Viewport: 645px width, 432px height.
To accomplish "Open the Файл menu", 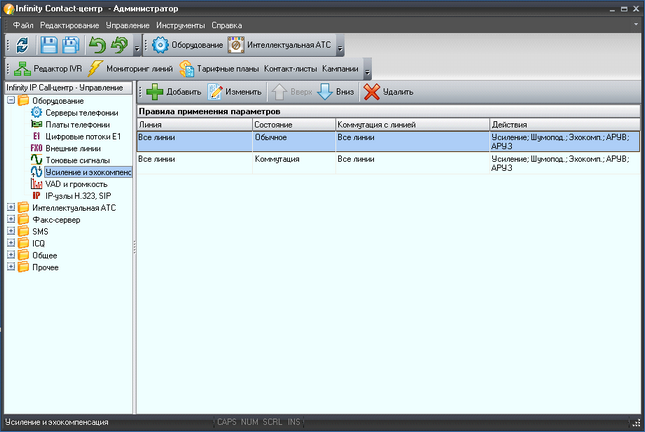I will (x=23, y=26).
